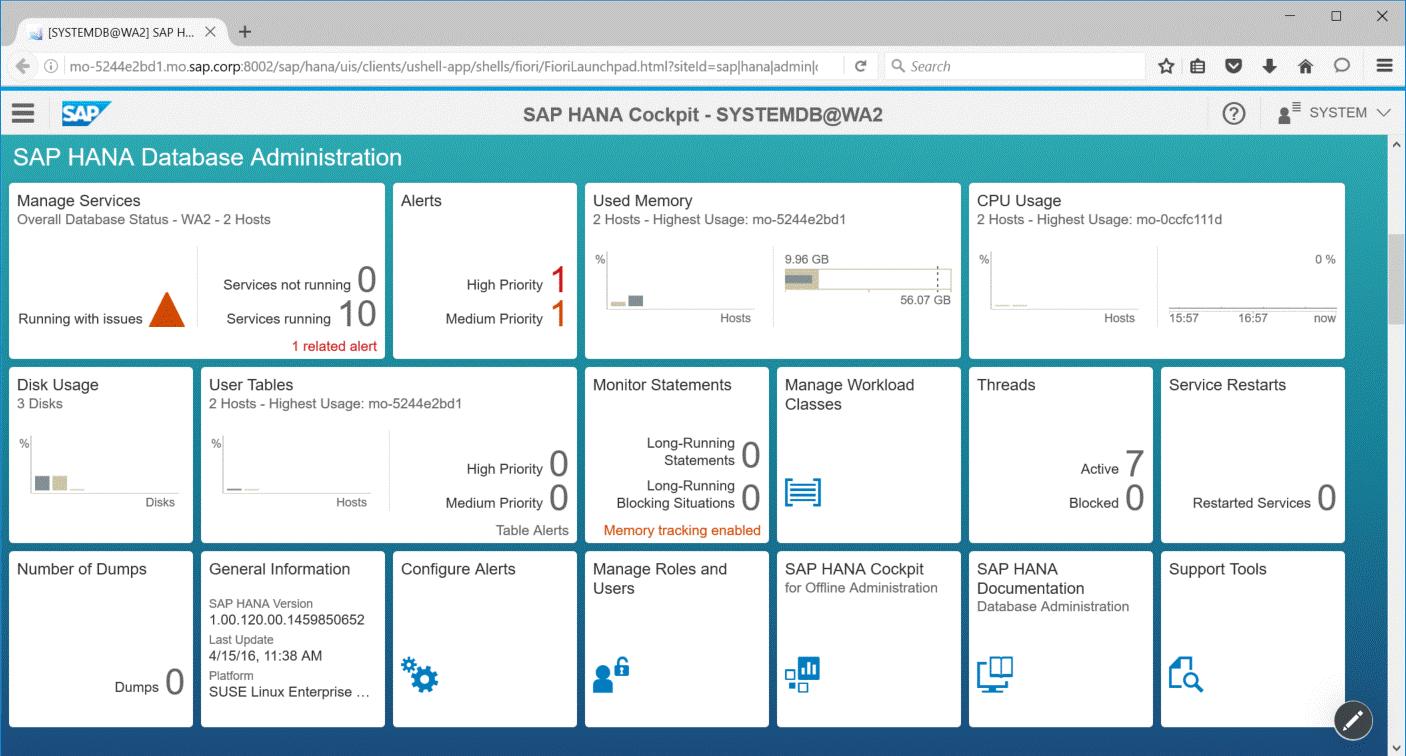This screenshot has width=1406, height=756.
Task: Open the Used Memory tile
Action: (773, 270)
